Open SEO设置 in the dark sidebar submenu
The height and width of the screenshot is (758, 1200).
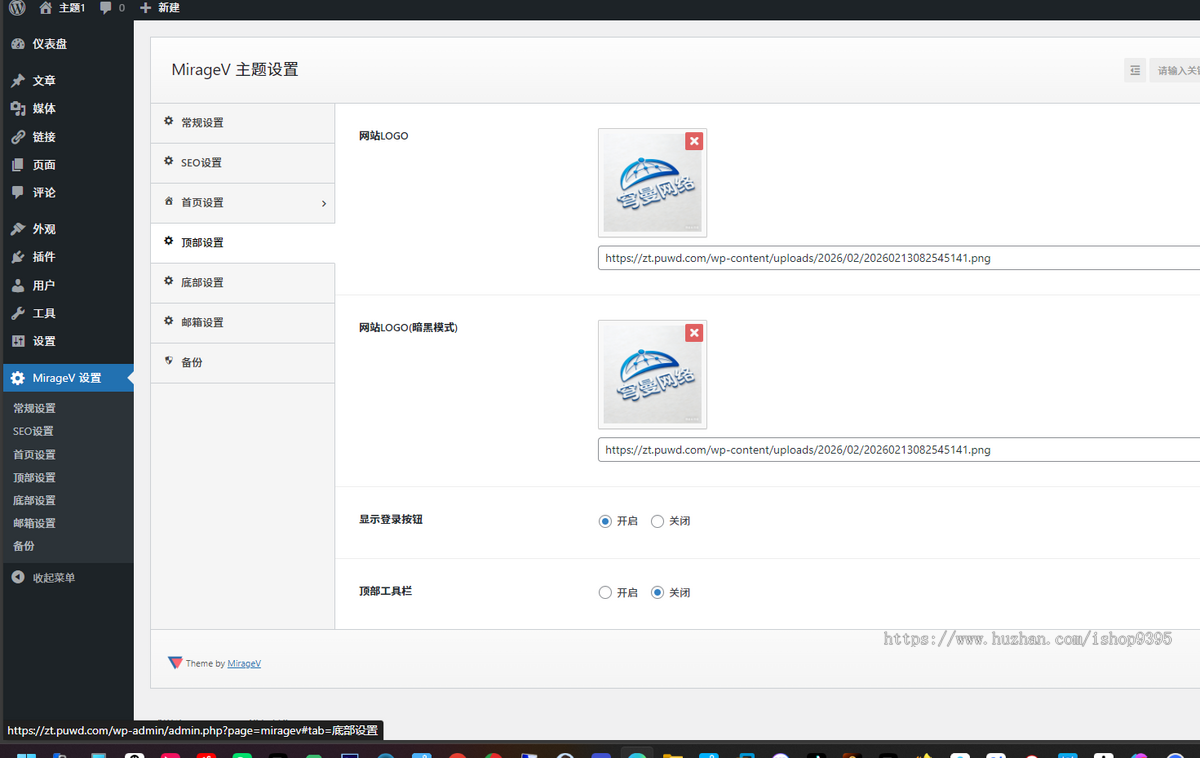pyautogui.click(x=33, y=431)
